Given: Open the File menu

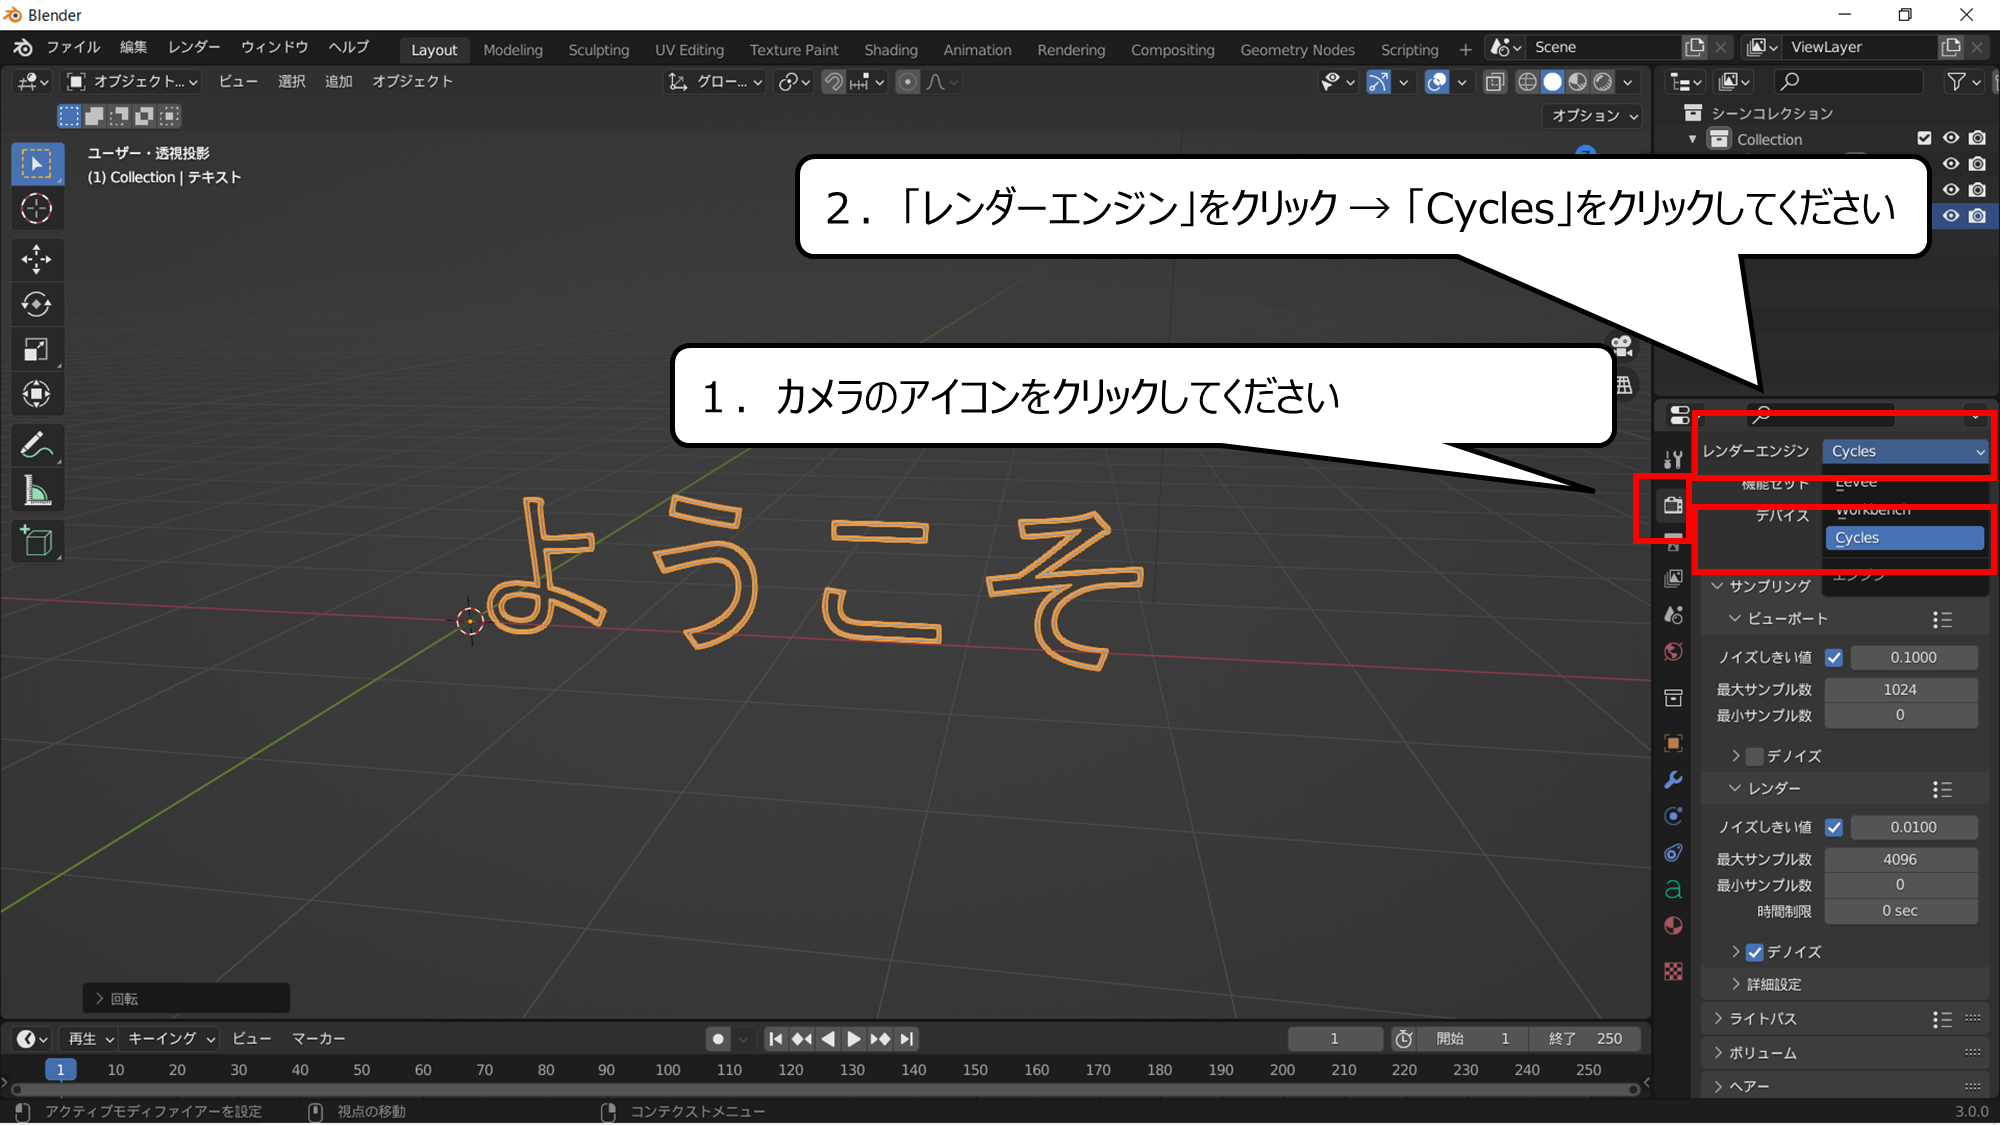Looking at the screenshot, I should point(73,47).
